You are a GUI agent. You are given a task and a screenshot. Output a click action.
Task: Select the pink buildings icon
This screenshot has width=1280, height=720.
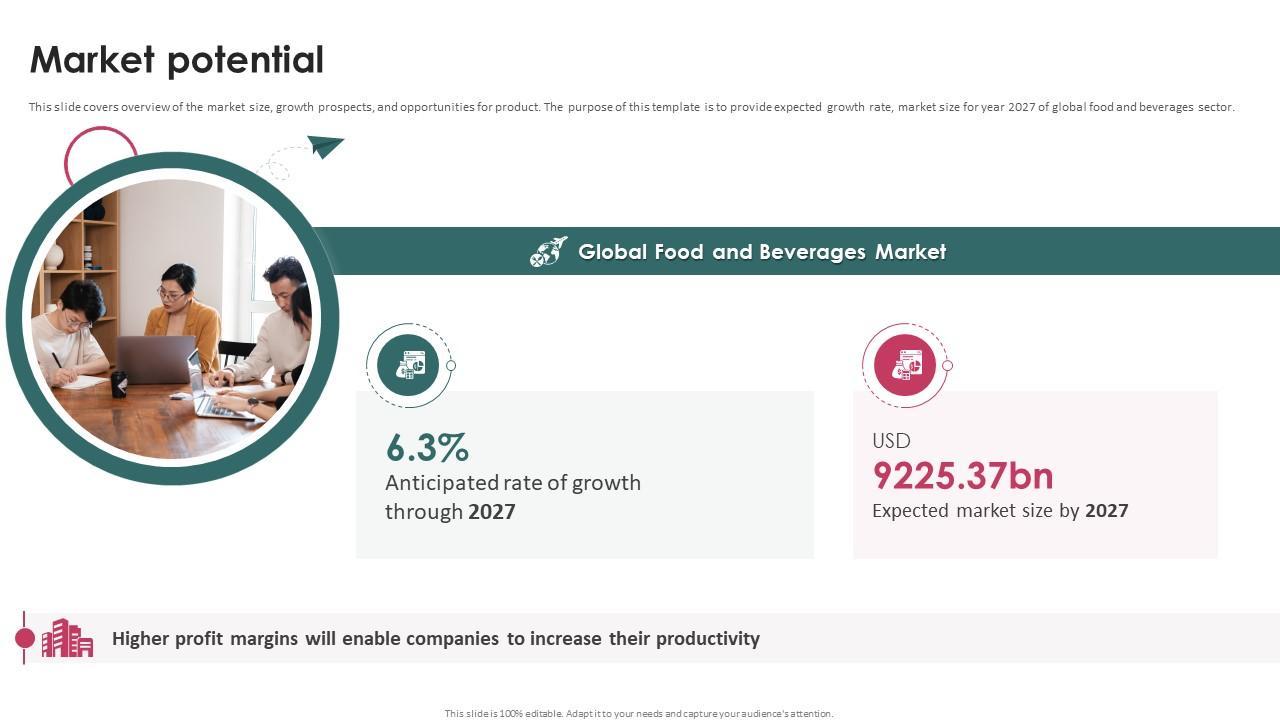[x=67, y=638]
